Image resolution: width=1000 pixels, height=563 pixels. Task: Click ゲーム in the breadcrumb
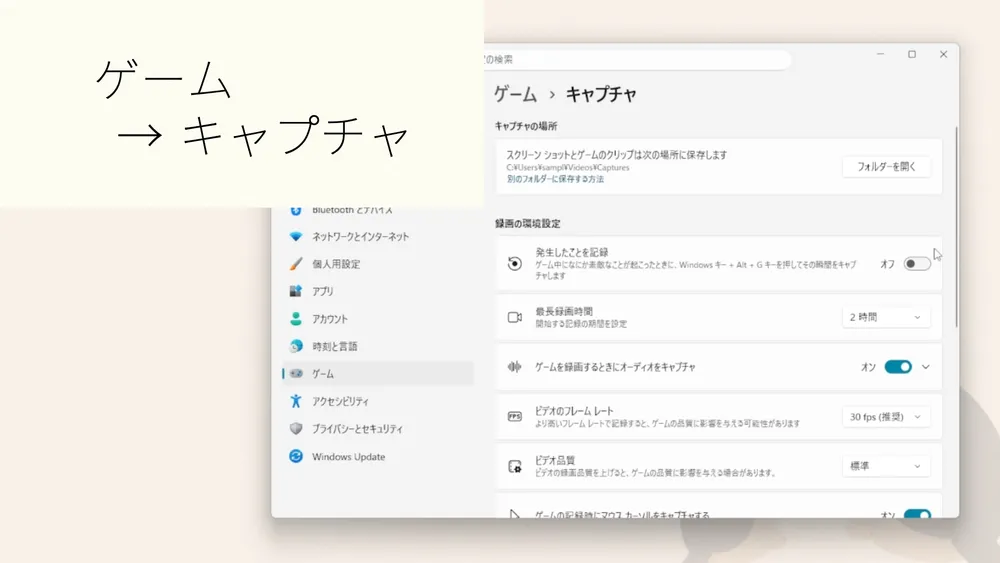click(515, 94)
